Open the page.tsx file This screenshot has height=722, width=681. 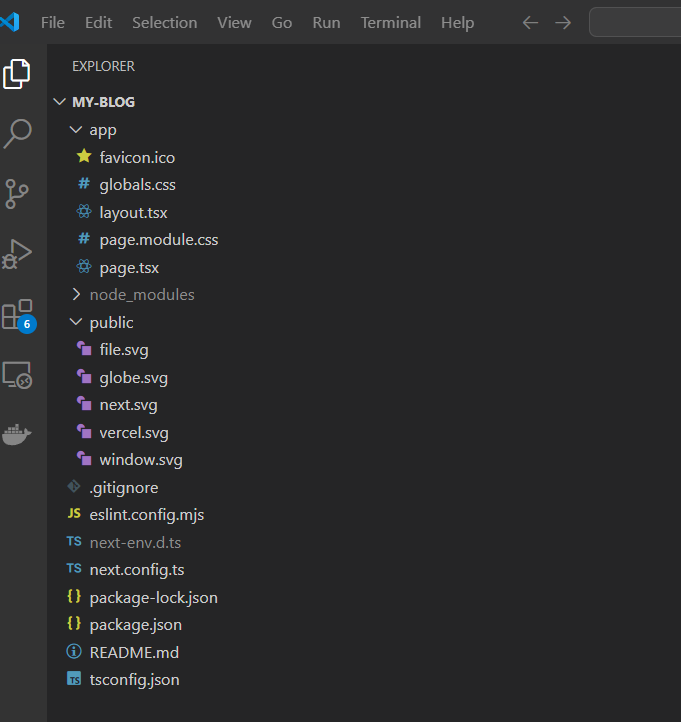[x=129, y=268]
